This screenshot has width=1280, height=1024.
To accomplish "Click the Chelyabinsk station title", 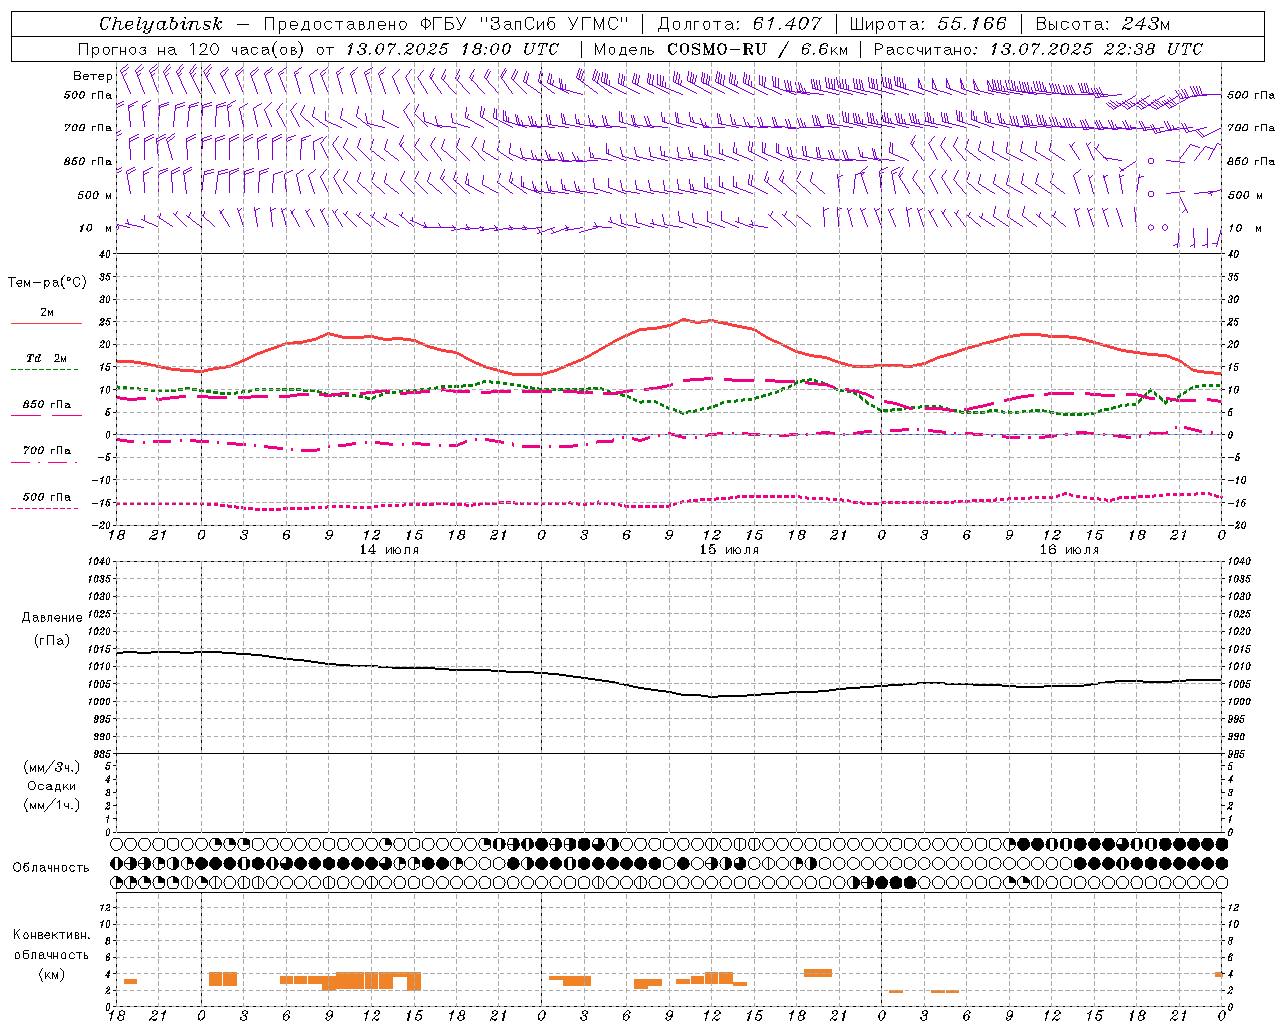I will (161, 24).
